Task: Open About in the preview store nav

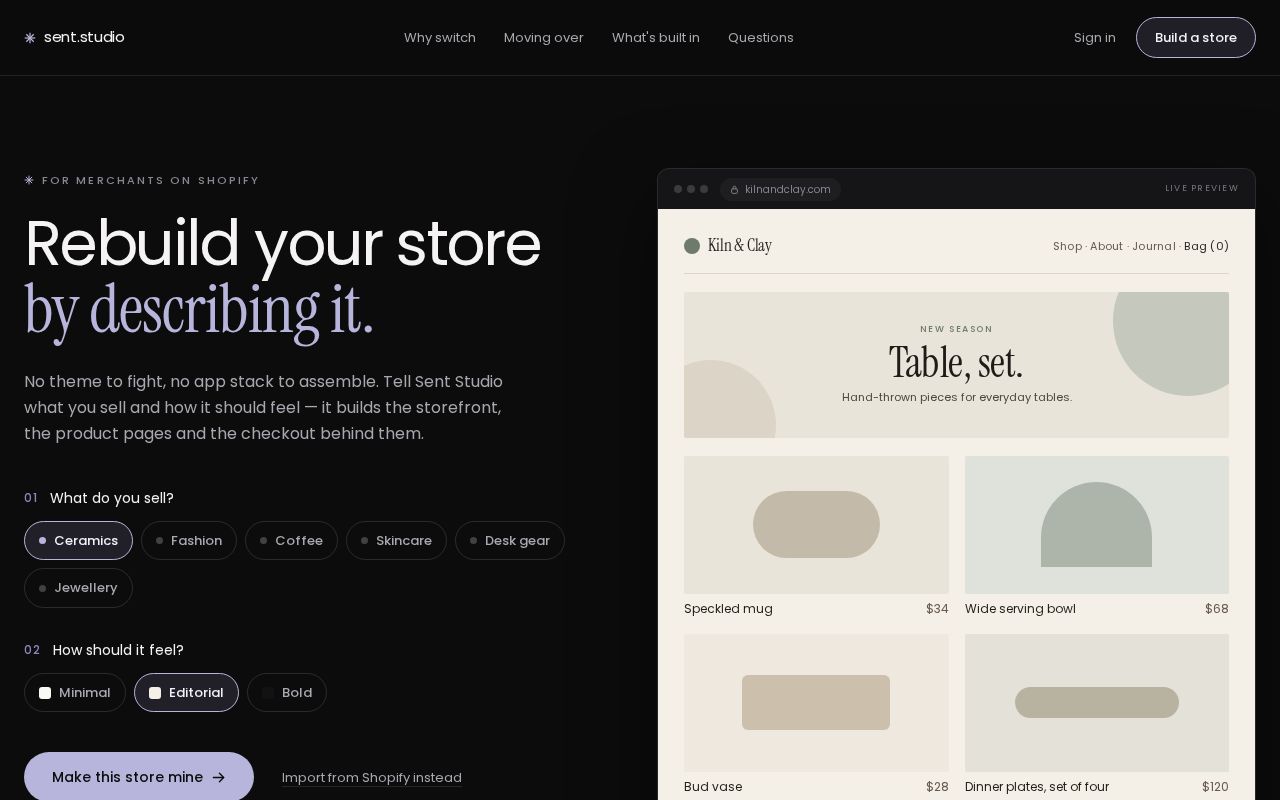Action: 1106,246
